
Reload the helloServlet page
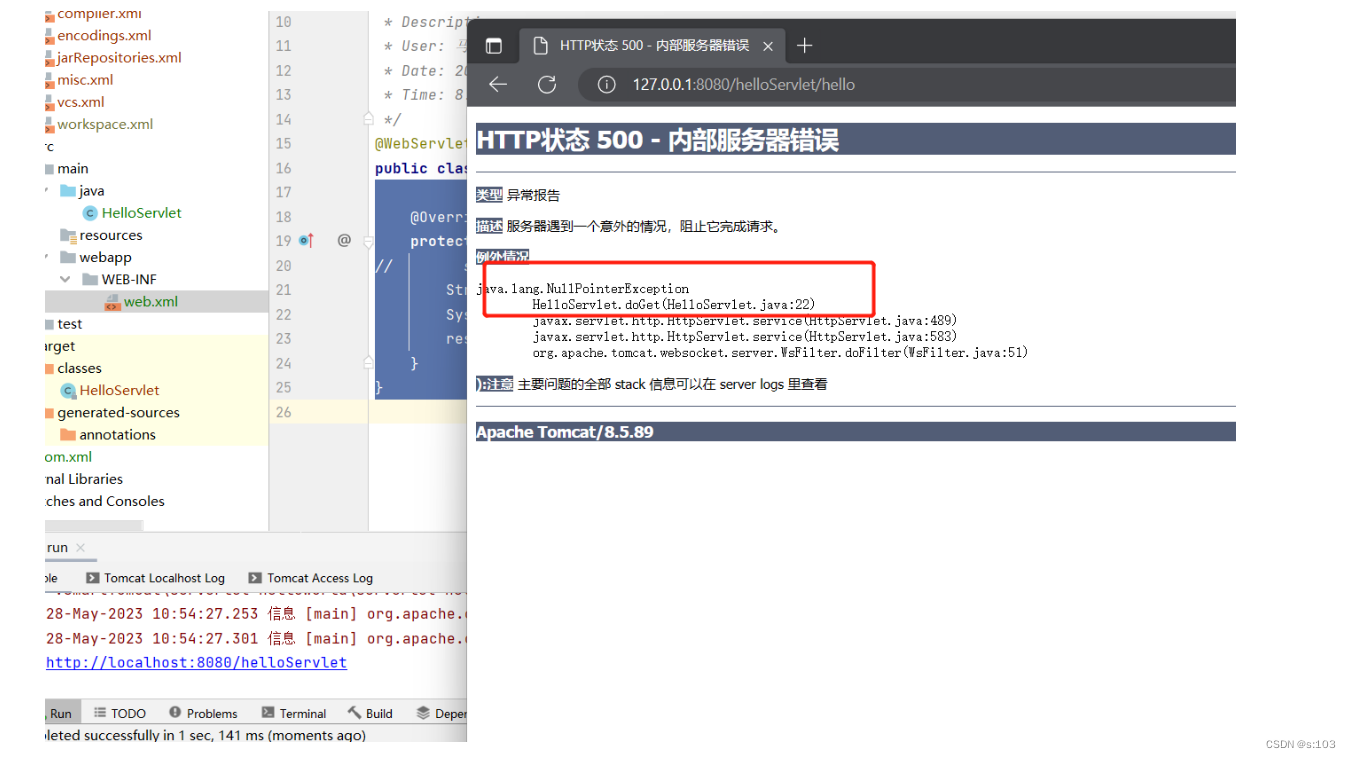(547, 85)
